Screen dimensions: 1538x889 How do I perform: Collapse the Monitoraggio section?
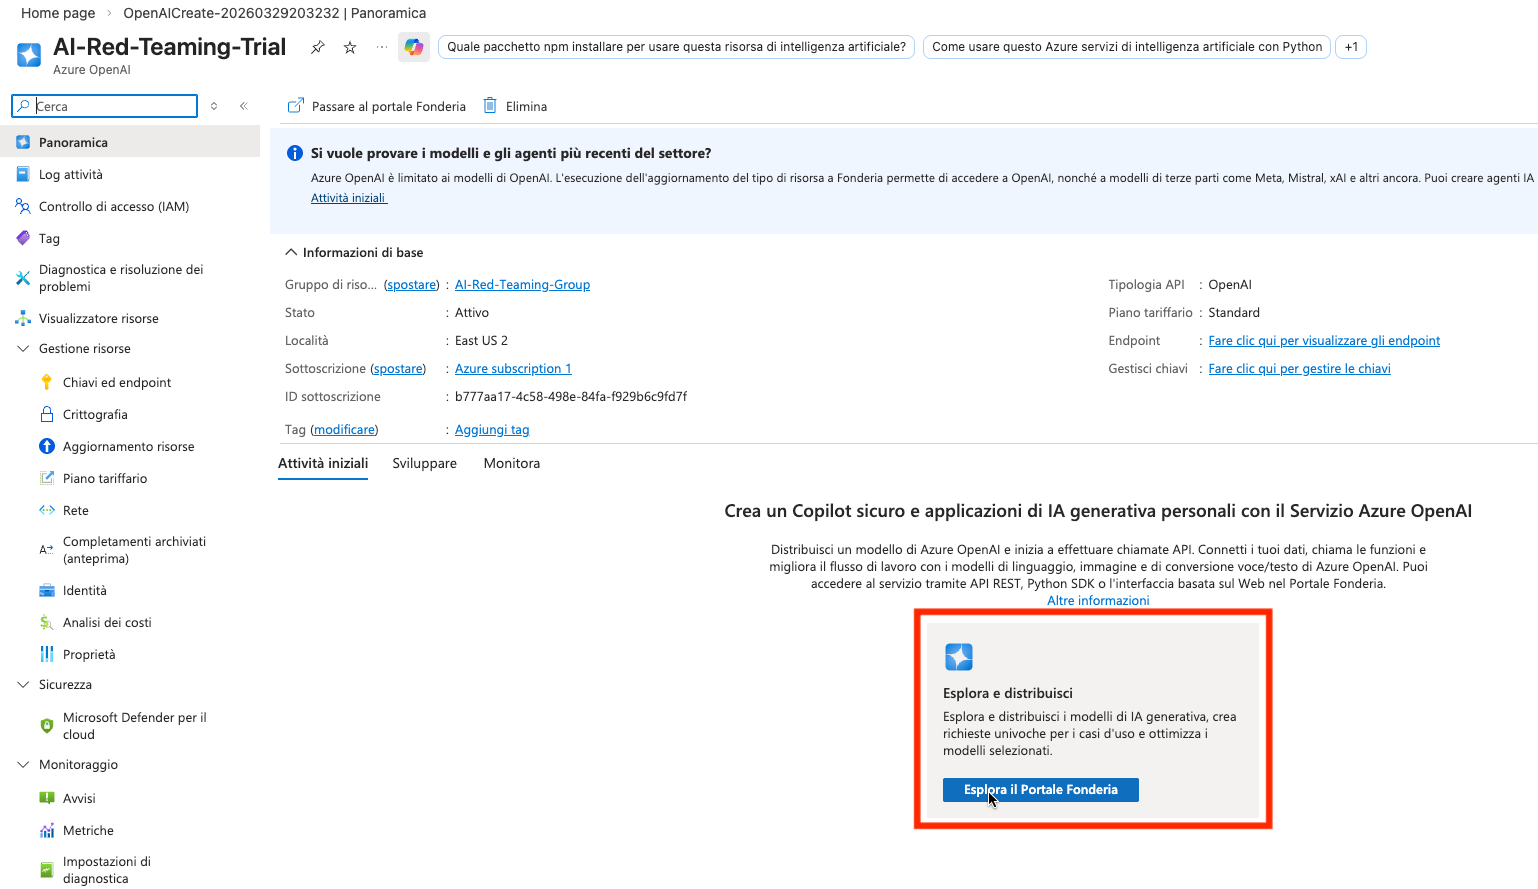(23, 765)
